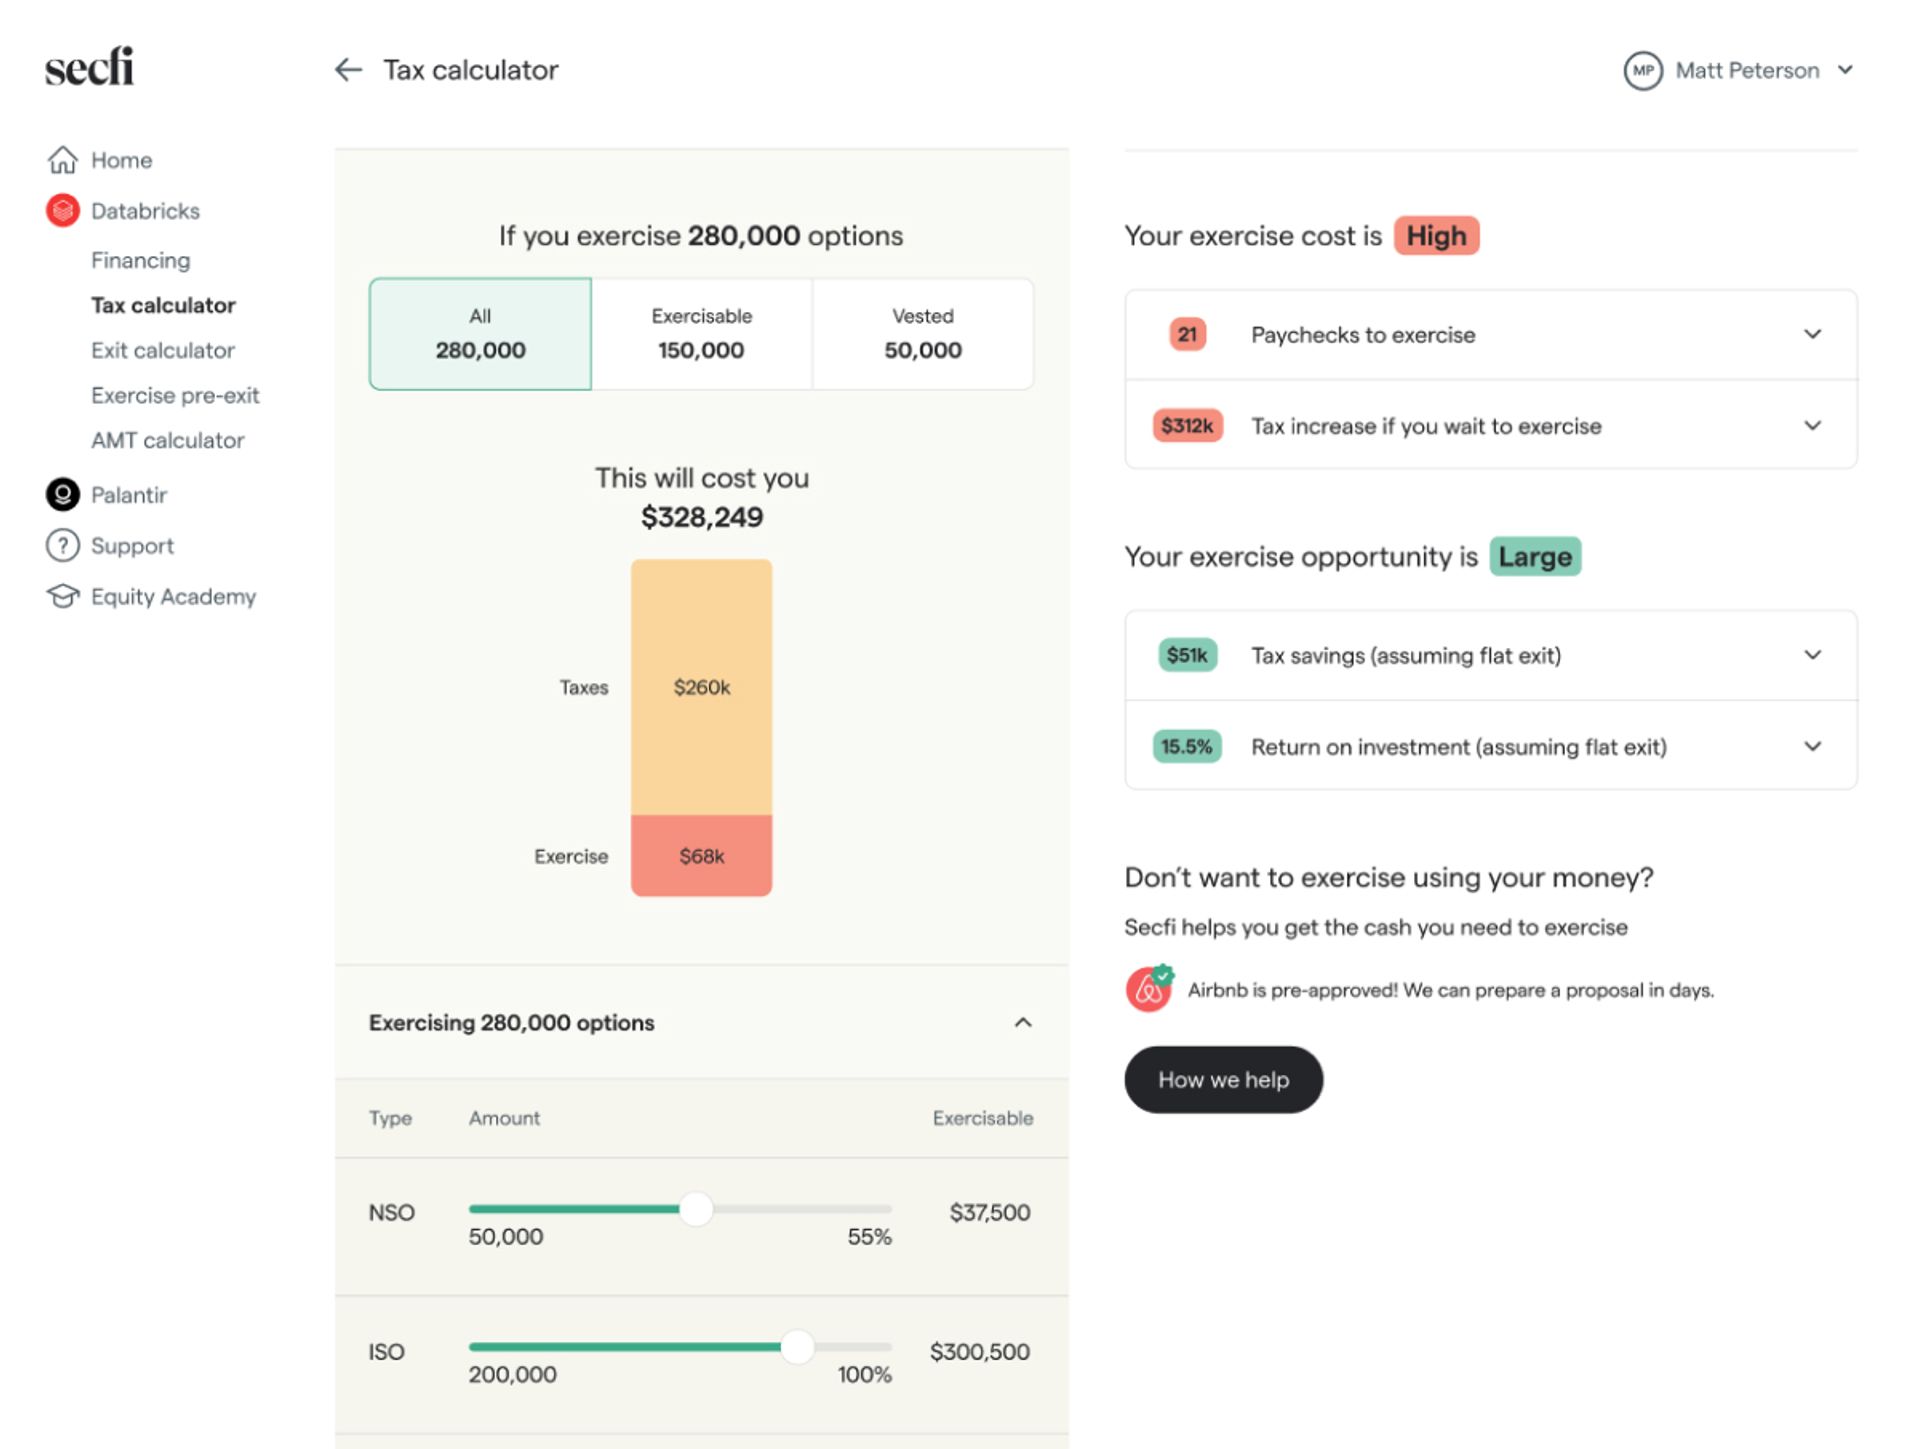The image size is (1919, 1449).
Task: Collapse the Exercising 280,000 options section
Action: 1022,1023
